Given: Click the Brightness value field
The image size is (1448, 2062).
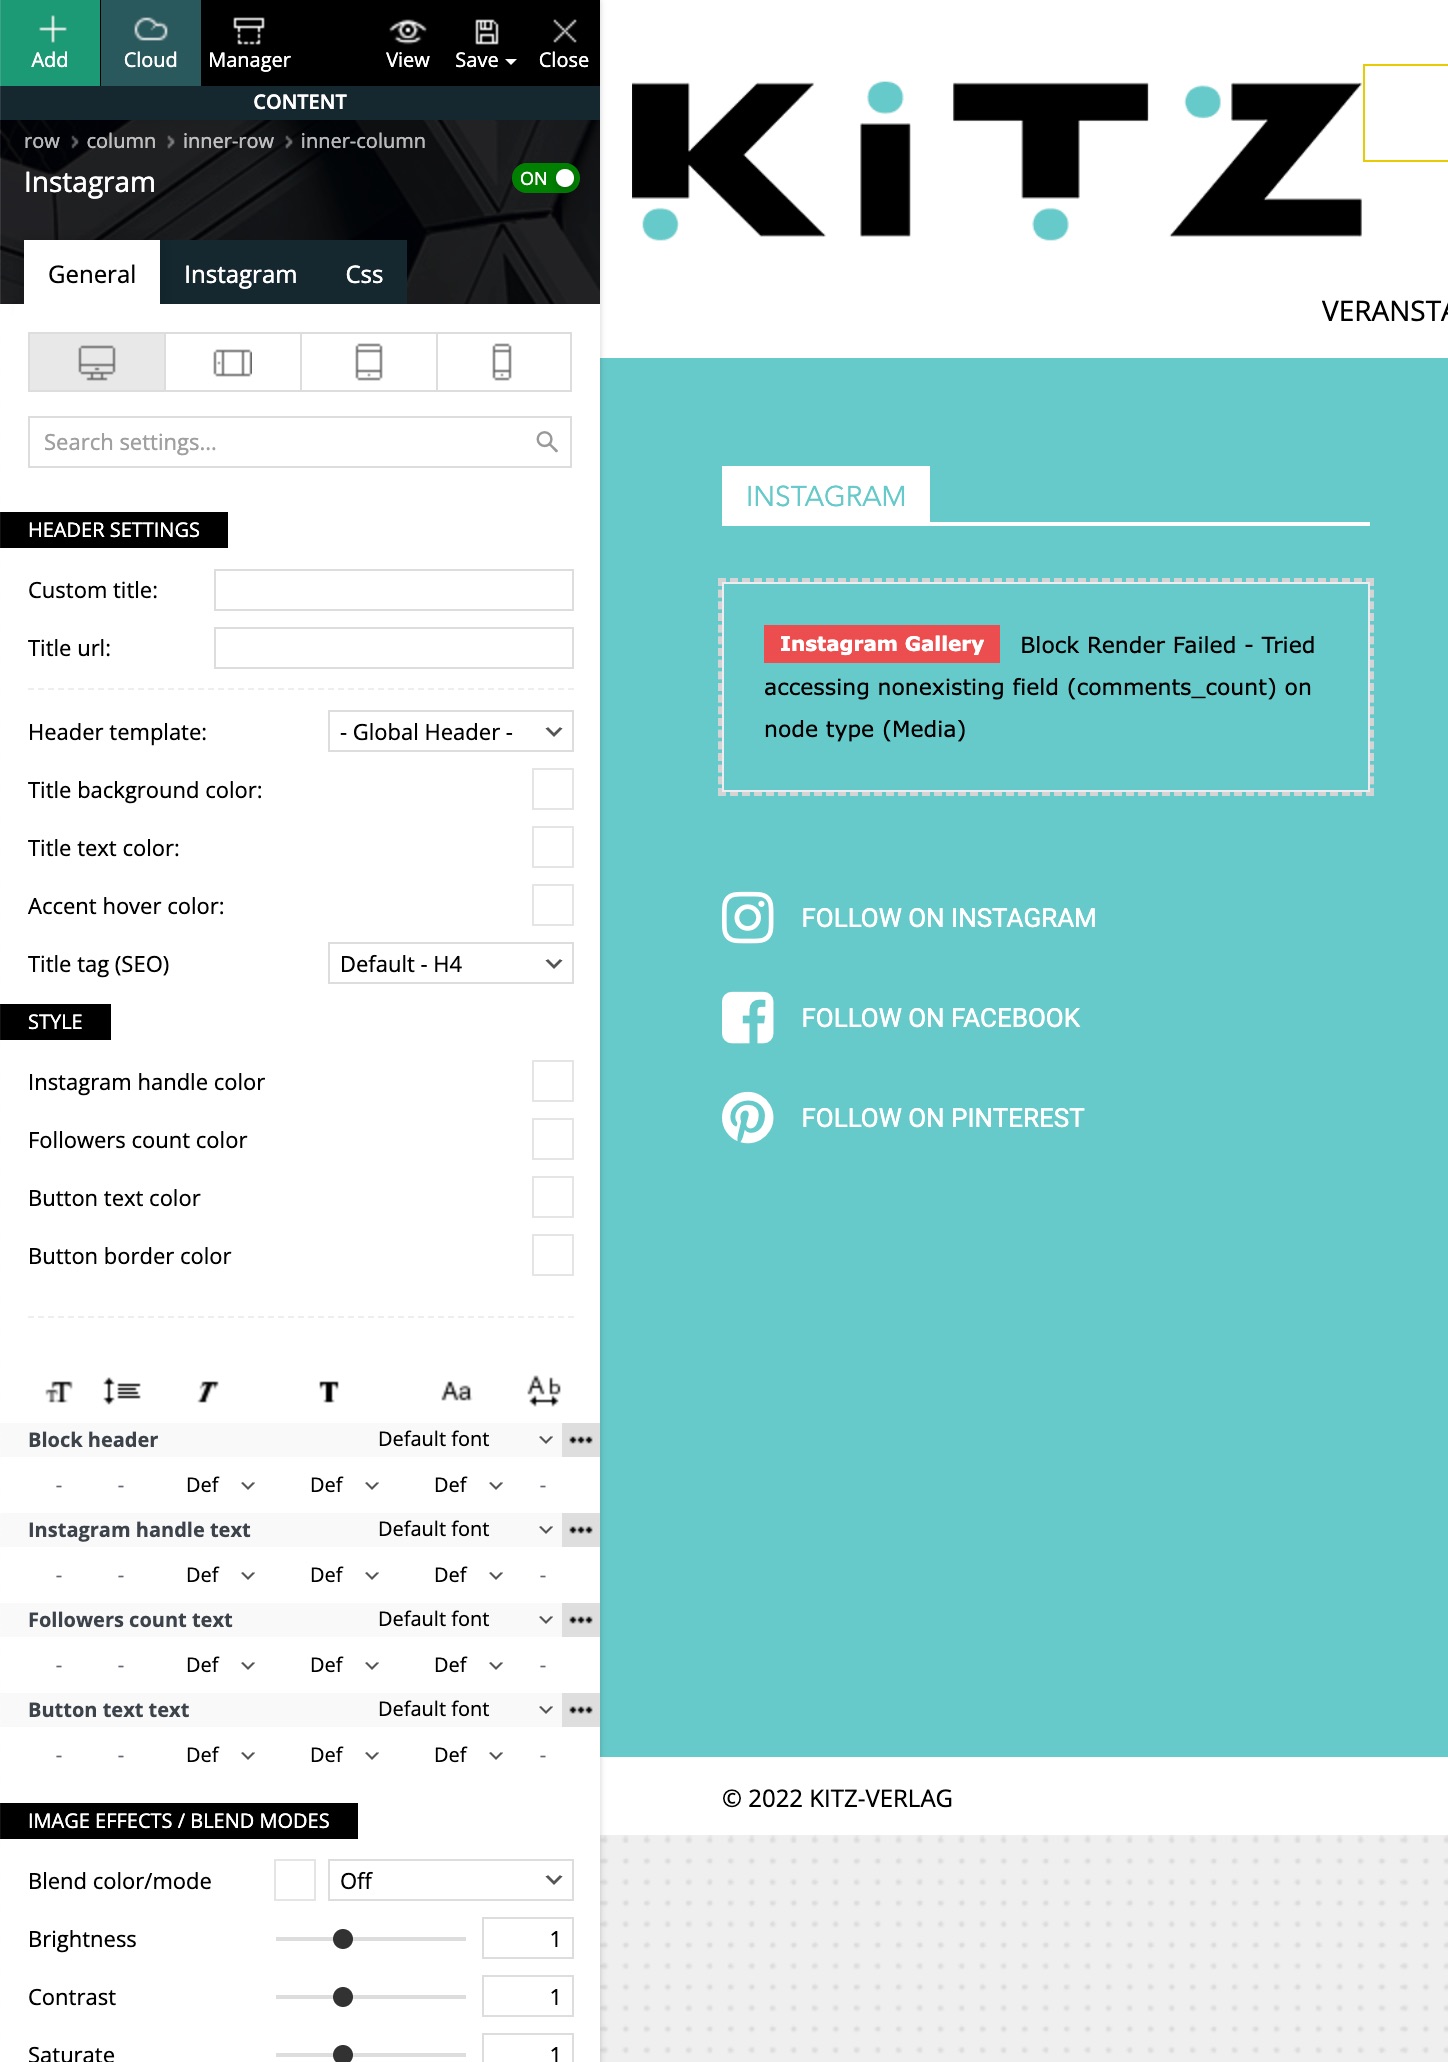Looking at the screenshot, I should (528, 1939).
